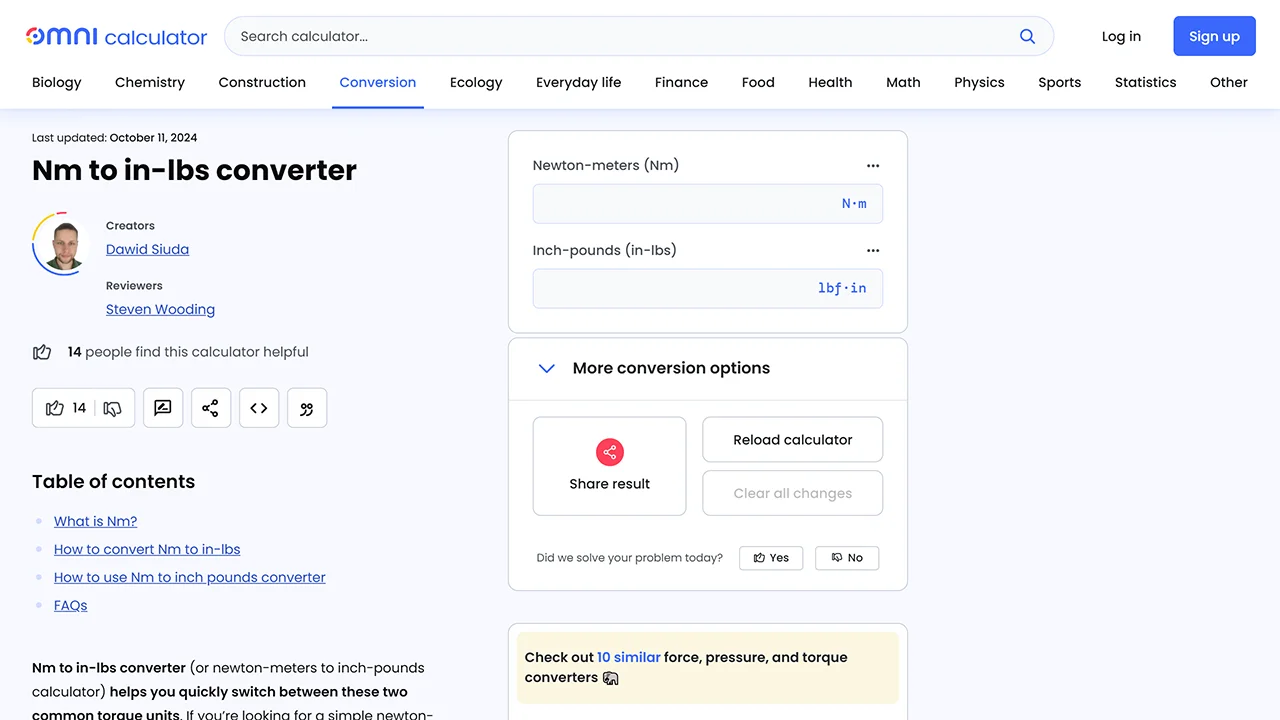The image size is (1280, 720).
Task: Click the share icon below the vote buttons
Action: (x=210, y=408)
